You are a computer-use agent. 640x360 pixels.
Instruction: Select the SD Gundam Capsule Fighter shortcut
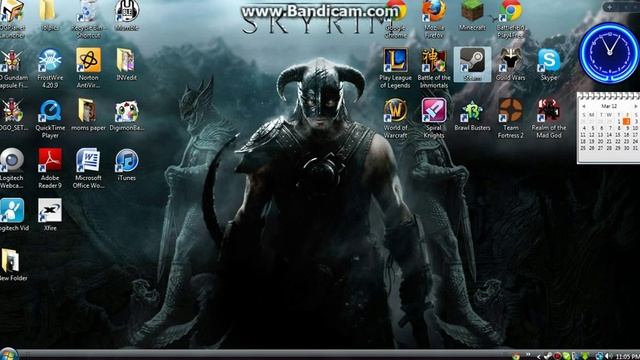(13, 69)
